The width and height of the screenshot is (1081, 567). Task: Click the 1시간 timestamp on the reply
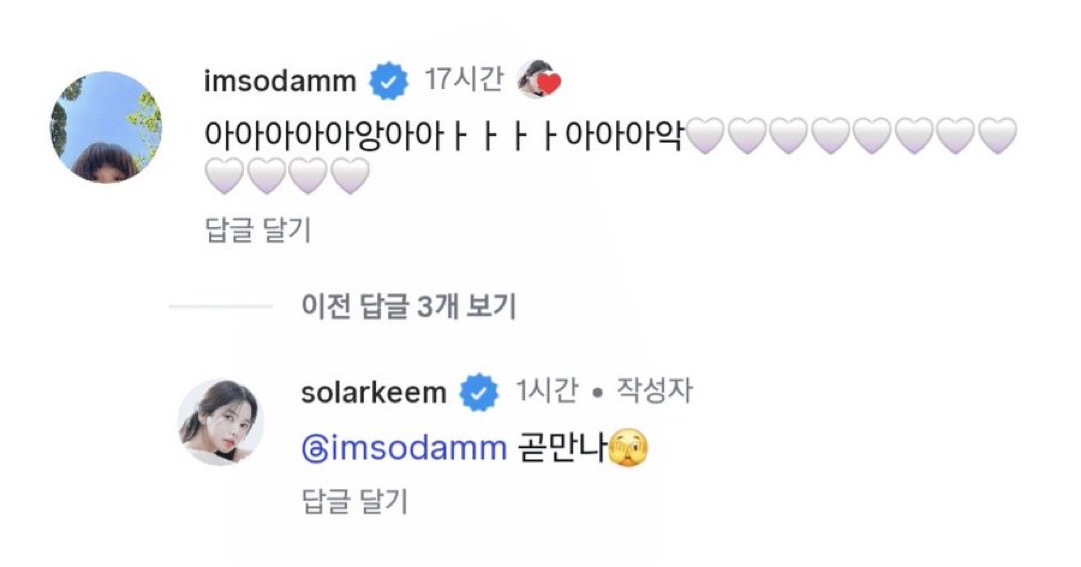coord(546,392)
